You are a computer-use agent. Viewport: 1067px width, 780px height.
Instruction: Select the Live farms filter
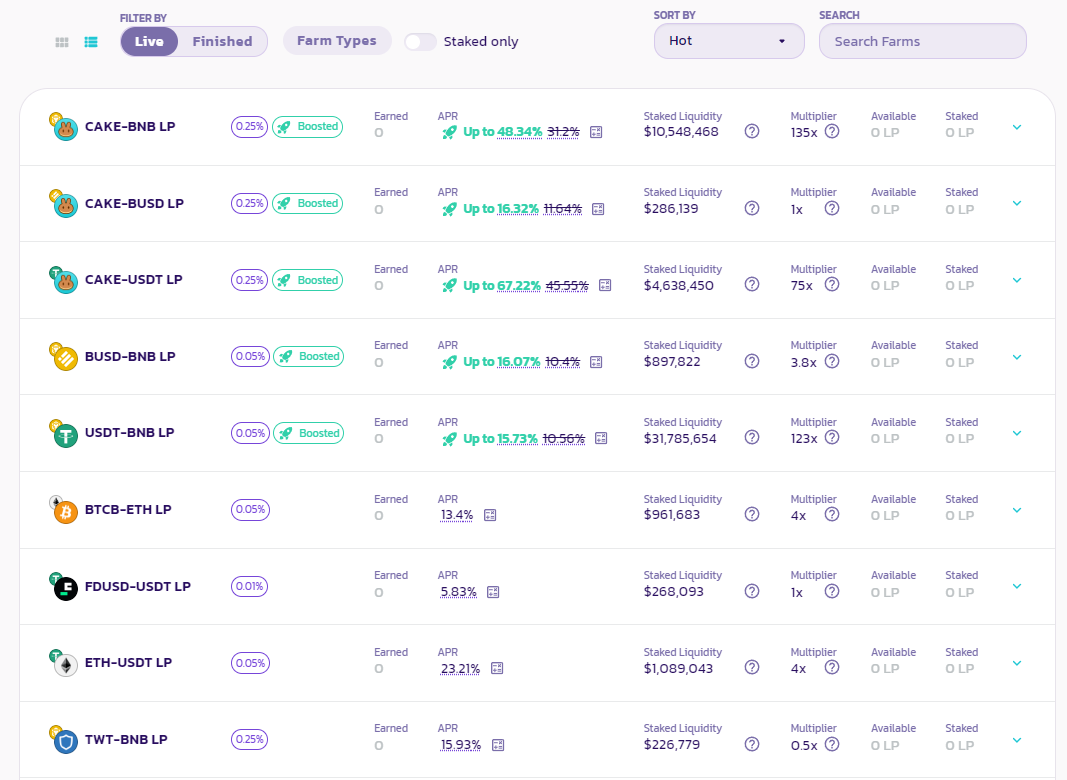click(149, 41)
